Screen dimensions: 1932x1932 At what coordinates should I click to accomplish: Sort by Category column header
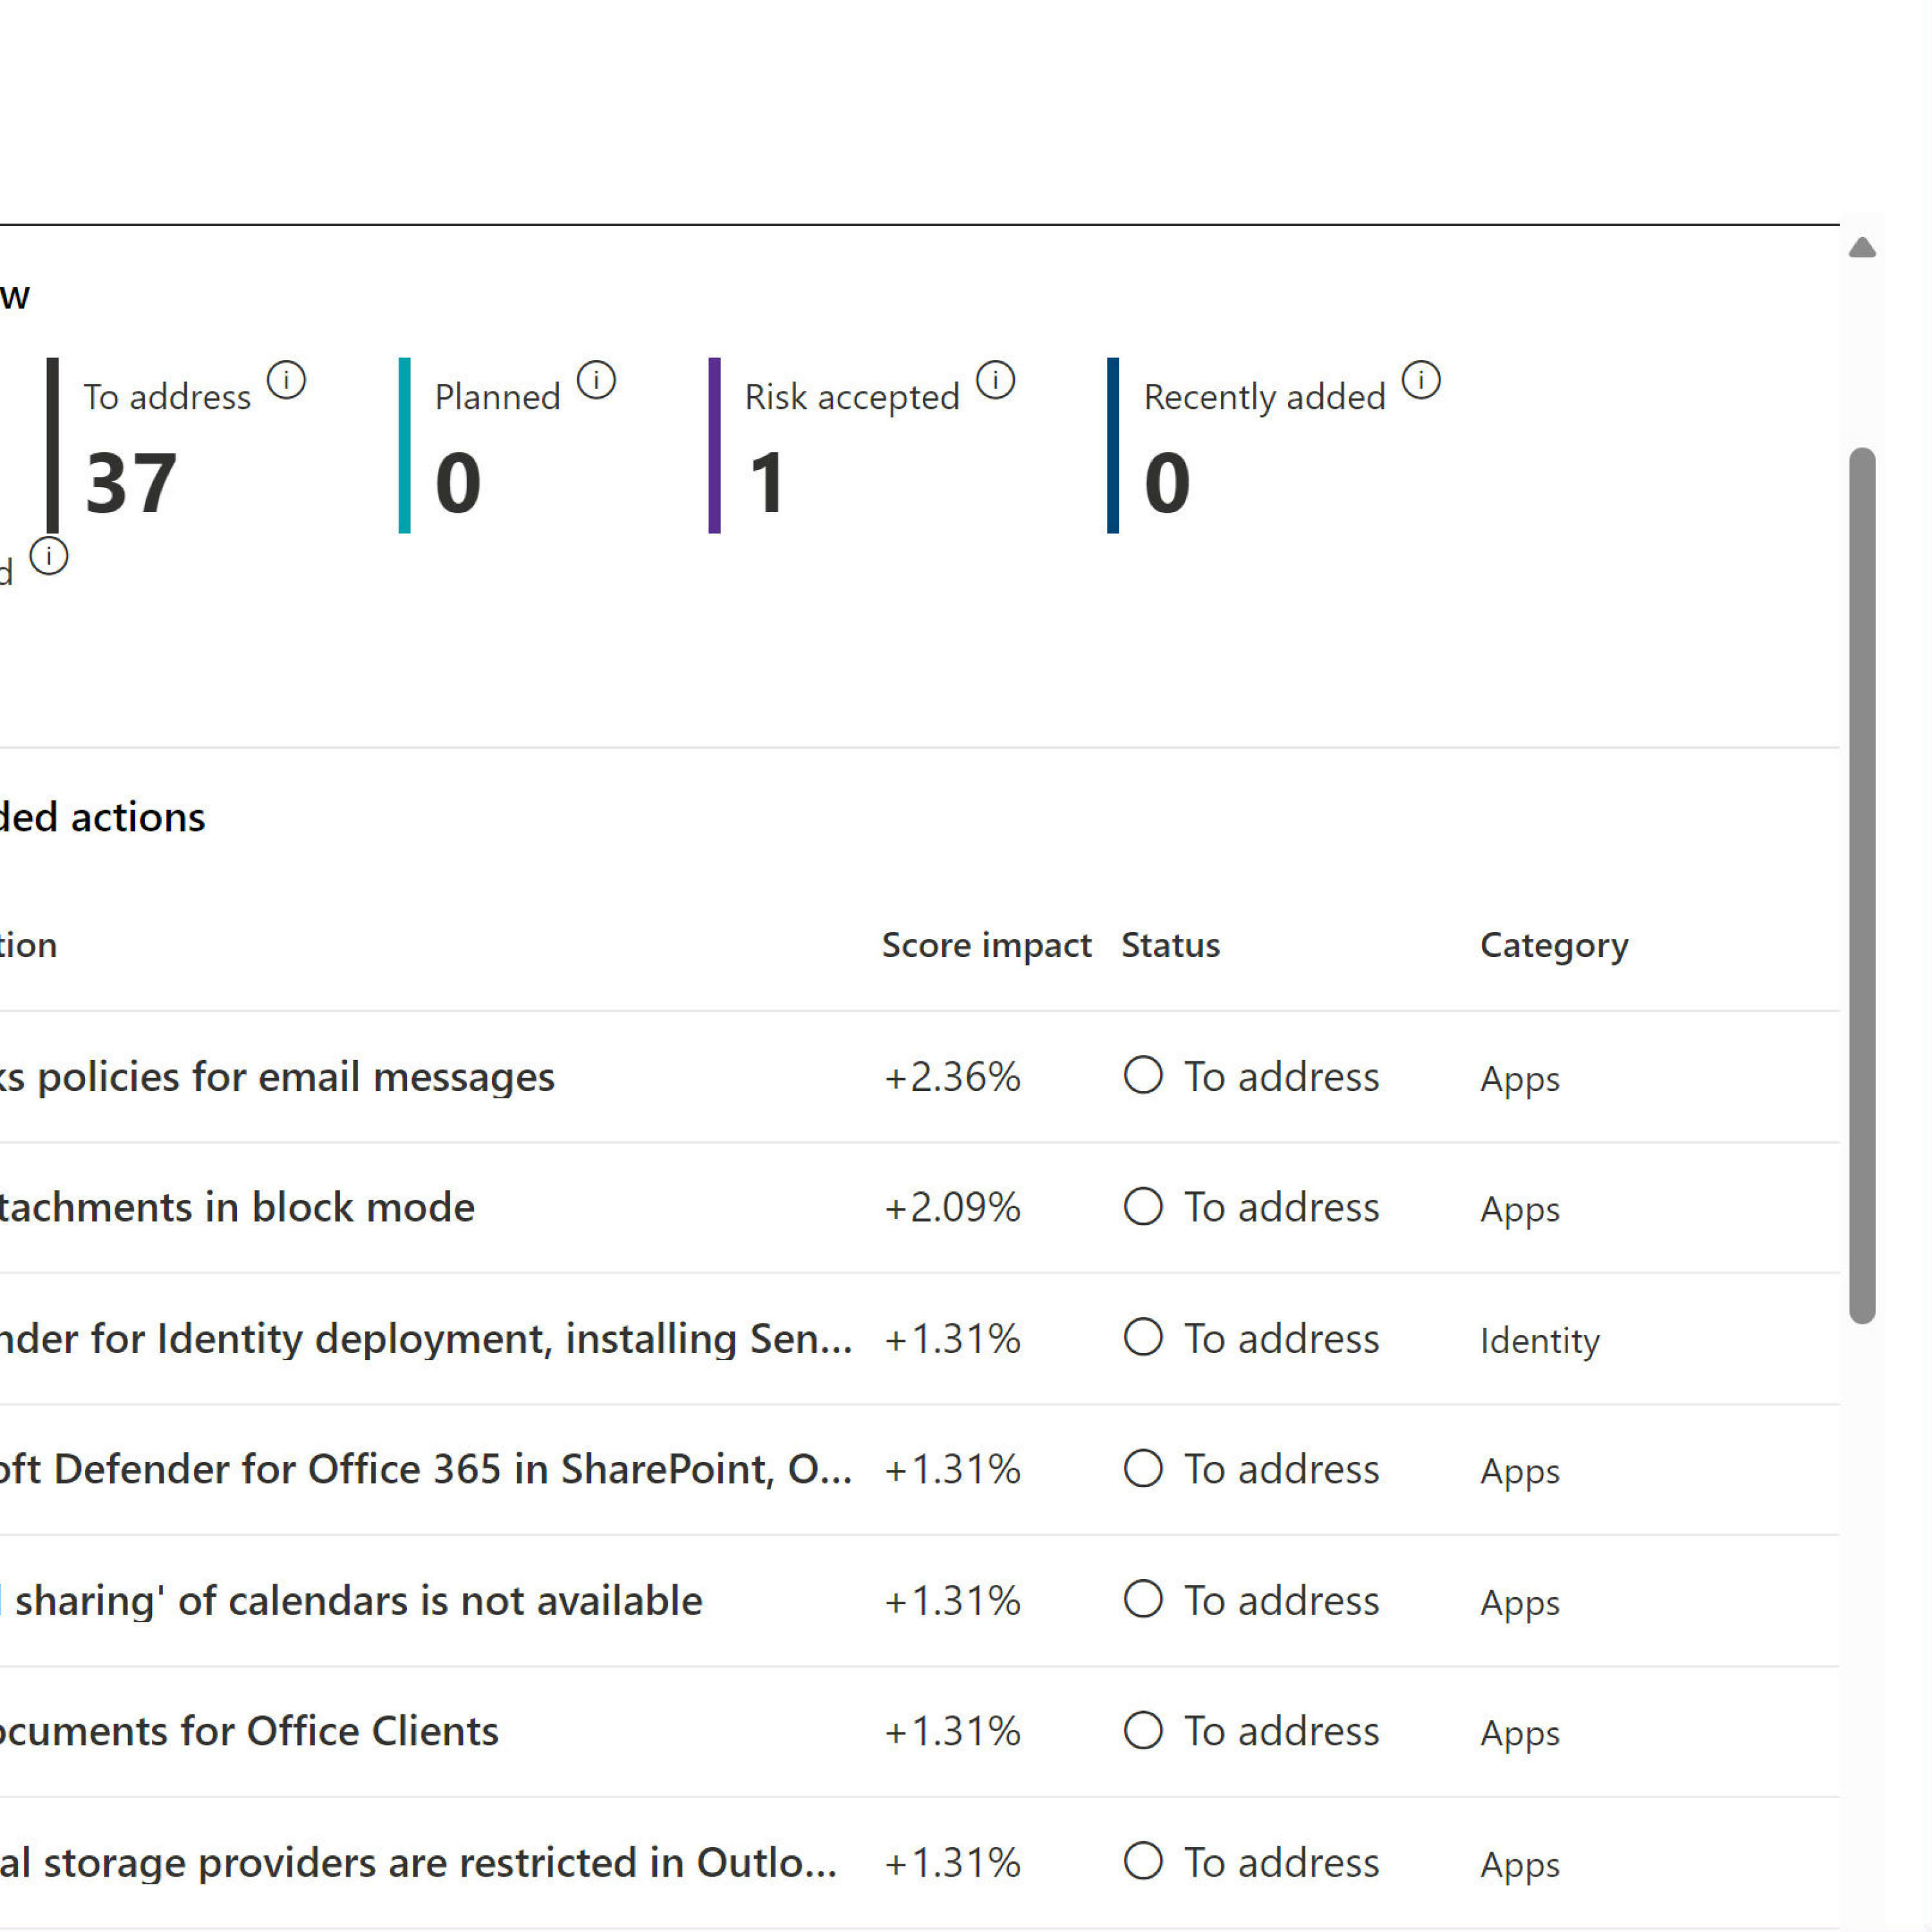(x=1554, y=945)
